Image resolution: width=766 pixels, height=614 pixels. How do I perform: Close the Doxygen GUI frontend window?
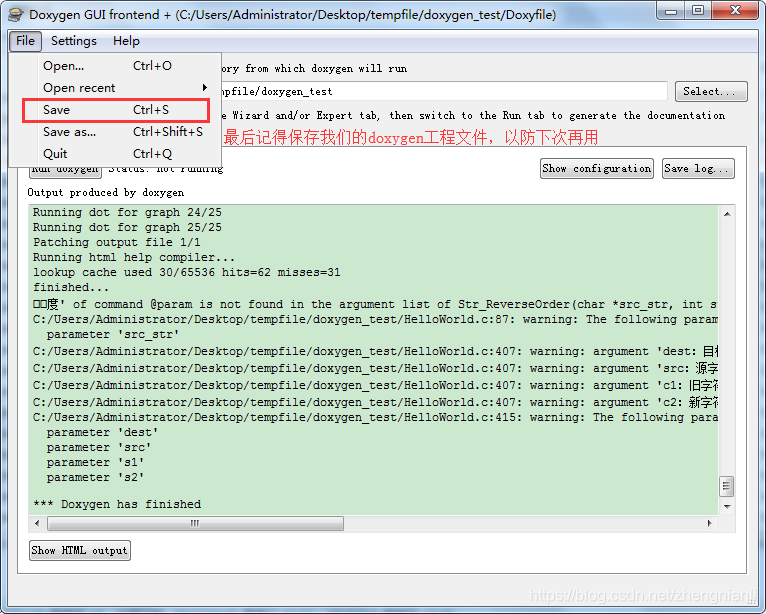pyautogui.click(x=736, y=11)
